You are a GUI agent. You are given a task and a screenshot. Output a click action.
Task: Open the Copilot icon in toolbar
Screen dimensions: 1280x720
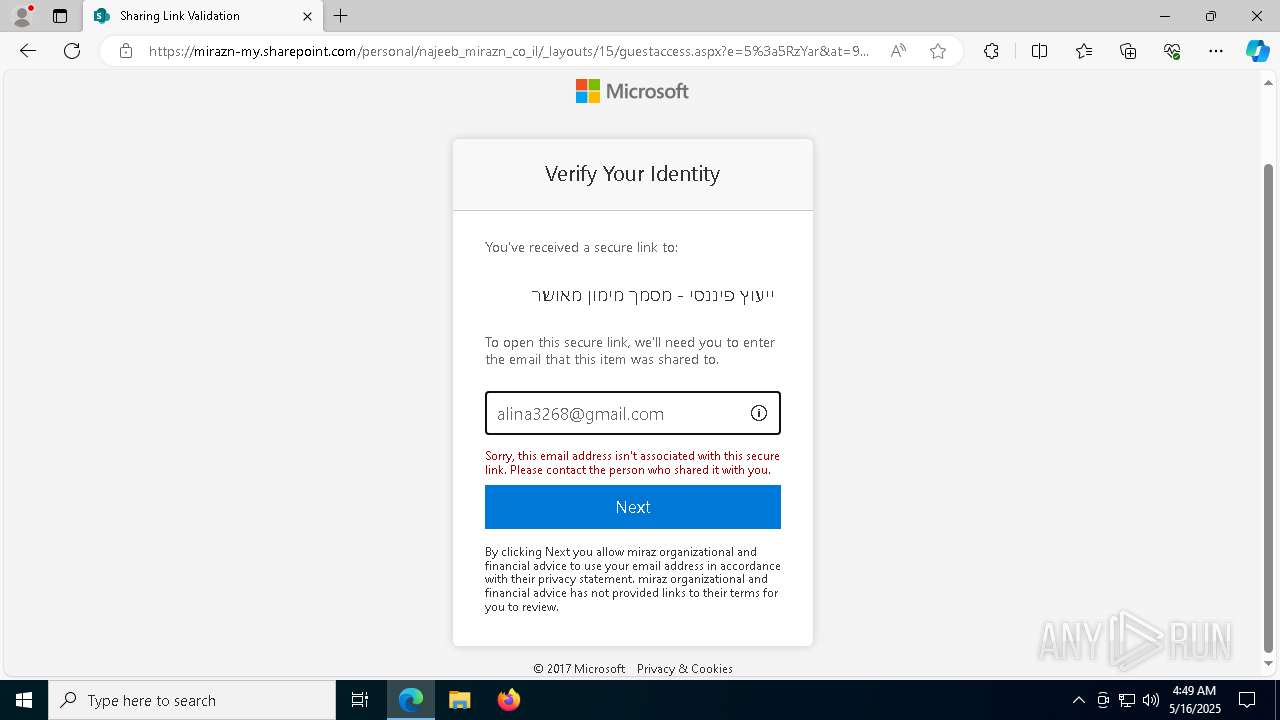pos(1257,51)
